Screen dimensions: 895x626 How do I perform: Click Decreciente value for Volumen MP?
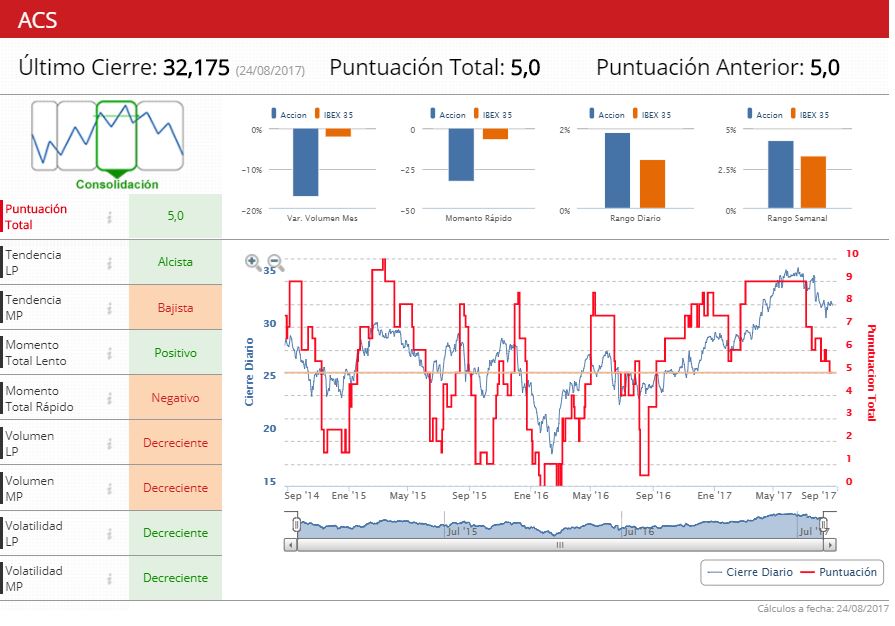(175, 488)
